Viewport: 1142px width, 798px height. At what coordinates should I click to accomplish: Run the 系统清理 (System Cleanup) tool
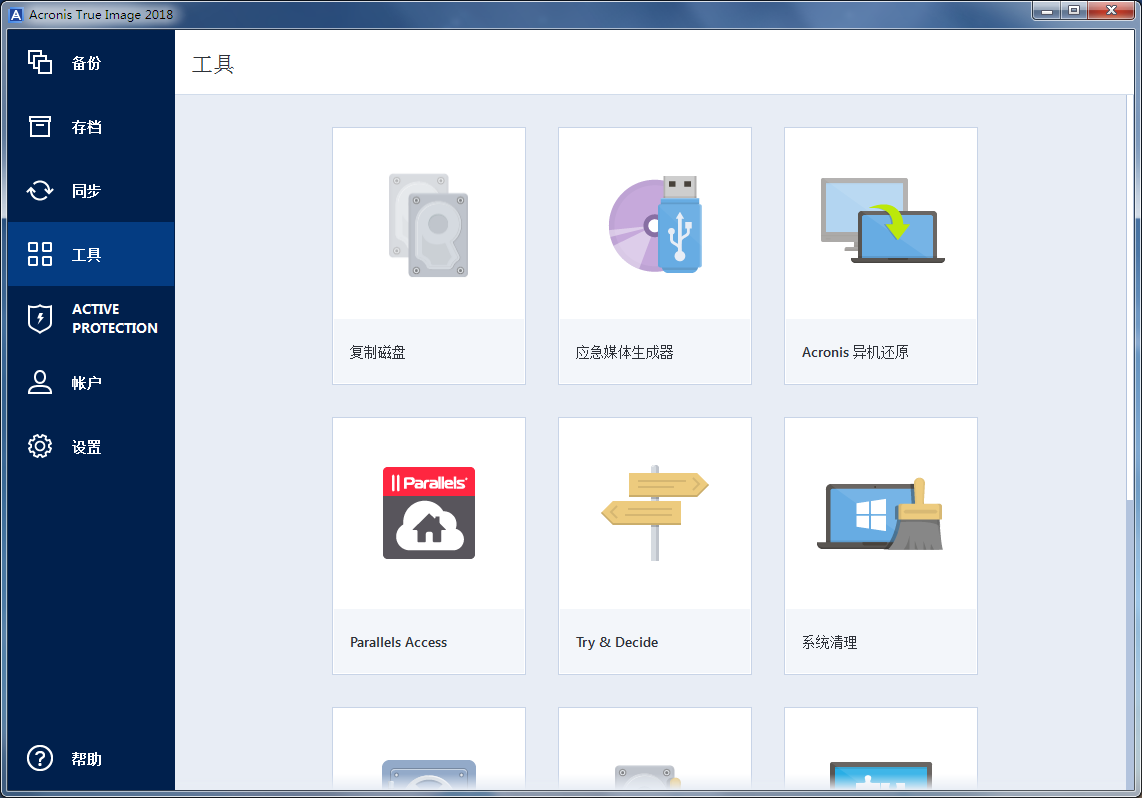[880, 545]
